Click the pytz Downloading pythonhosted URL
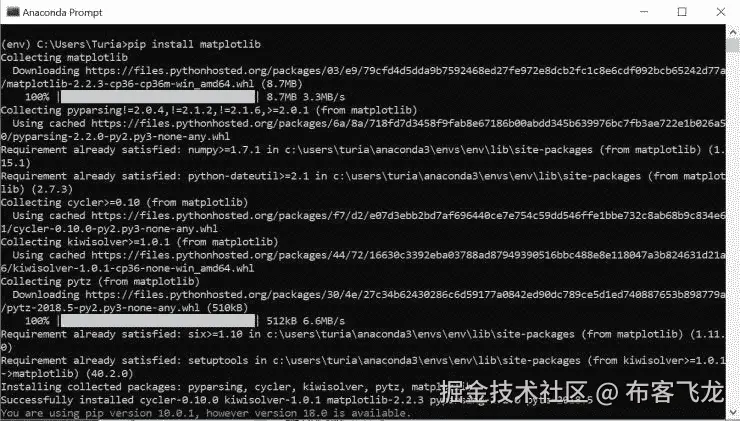The width and height of the screenshot is (740, 421). 405,295
